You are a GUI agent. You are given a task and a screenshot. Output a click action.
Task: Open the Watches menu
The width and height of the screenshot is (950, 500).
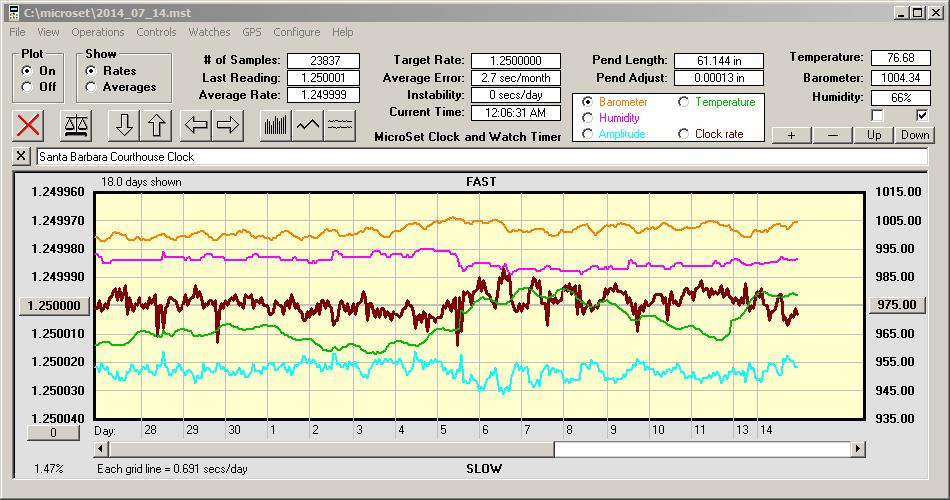point(209,32)
